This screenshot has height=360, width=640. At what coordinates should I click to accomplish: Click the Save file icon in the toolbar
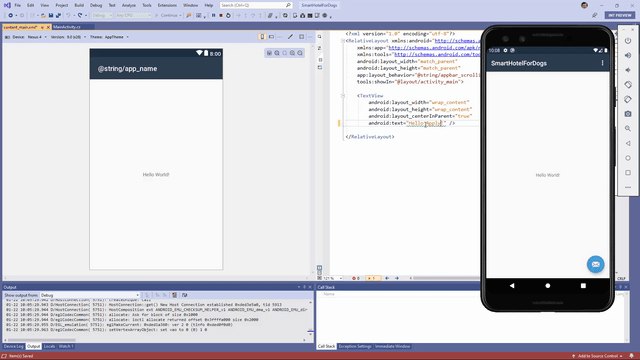click(51, 16)
